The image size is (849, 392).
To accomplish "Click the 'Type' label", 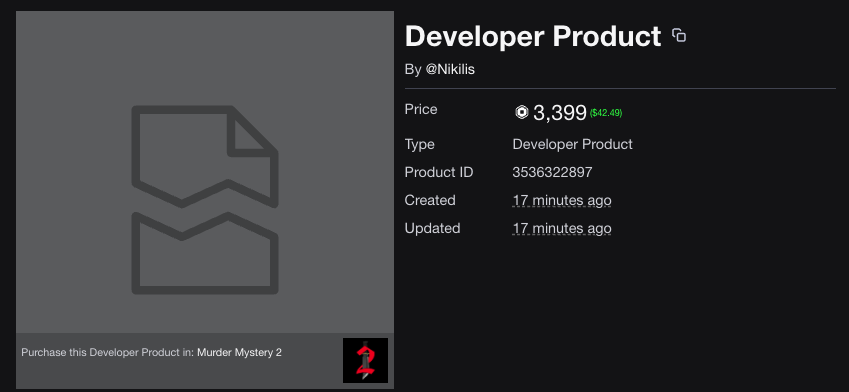I will [420, 145].
